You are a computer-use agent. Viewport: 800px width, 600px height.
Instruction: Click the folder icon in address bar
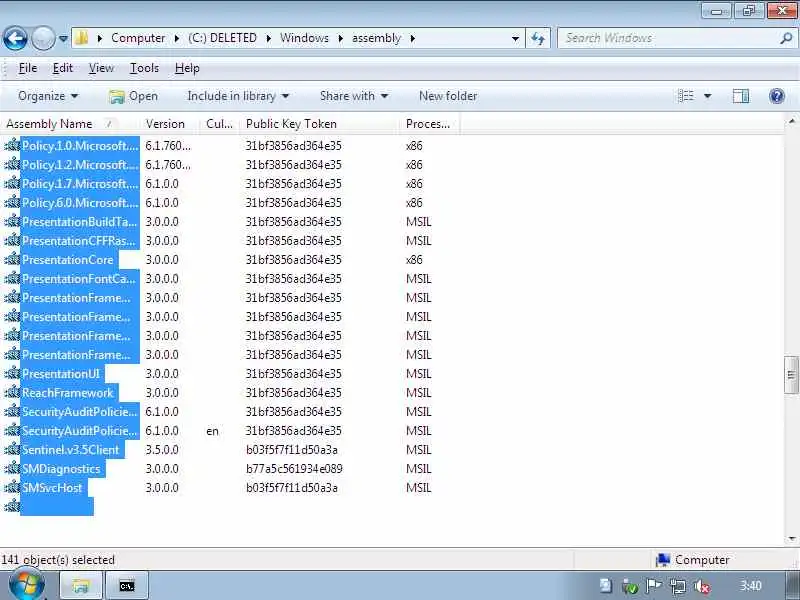[82, 38]
